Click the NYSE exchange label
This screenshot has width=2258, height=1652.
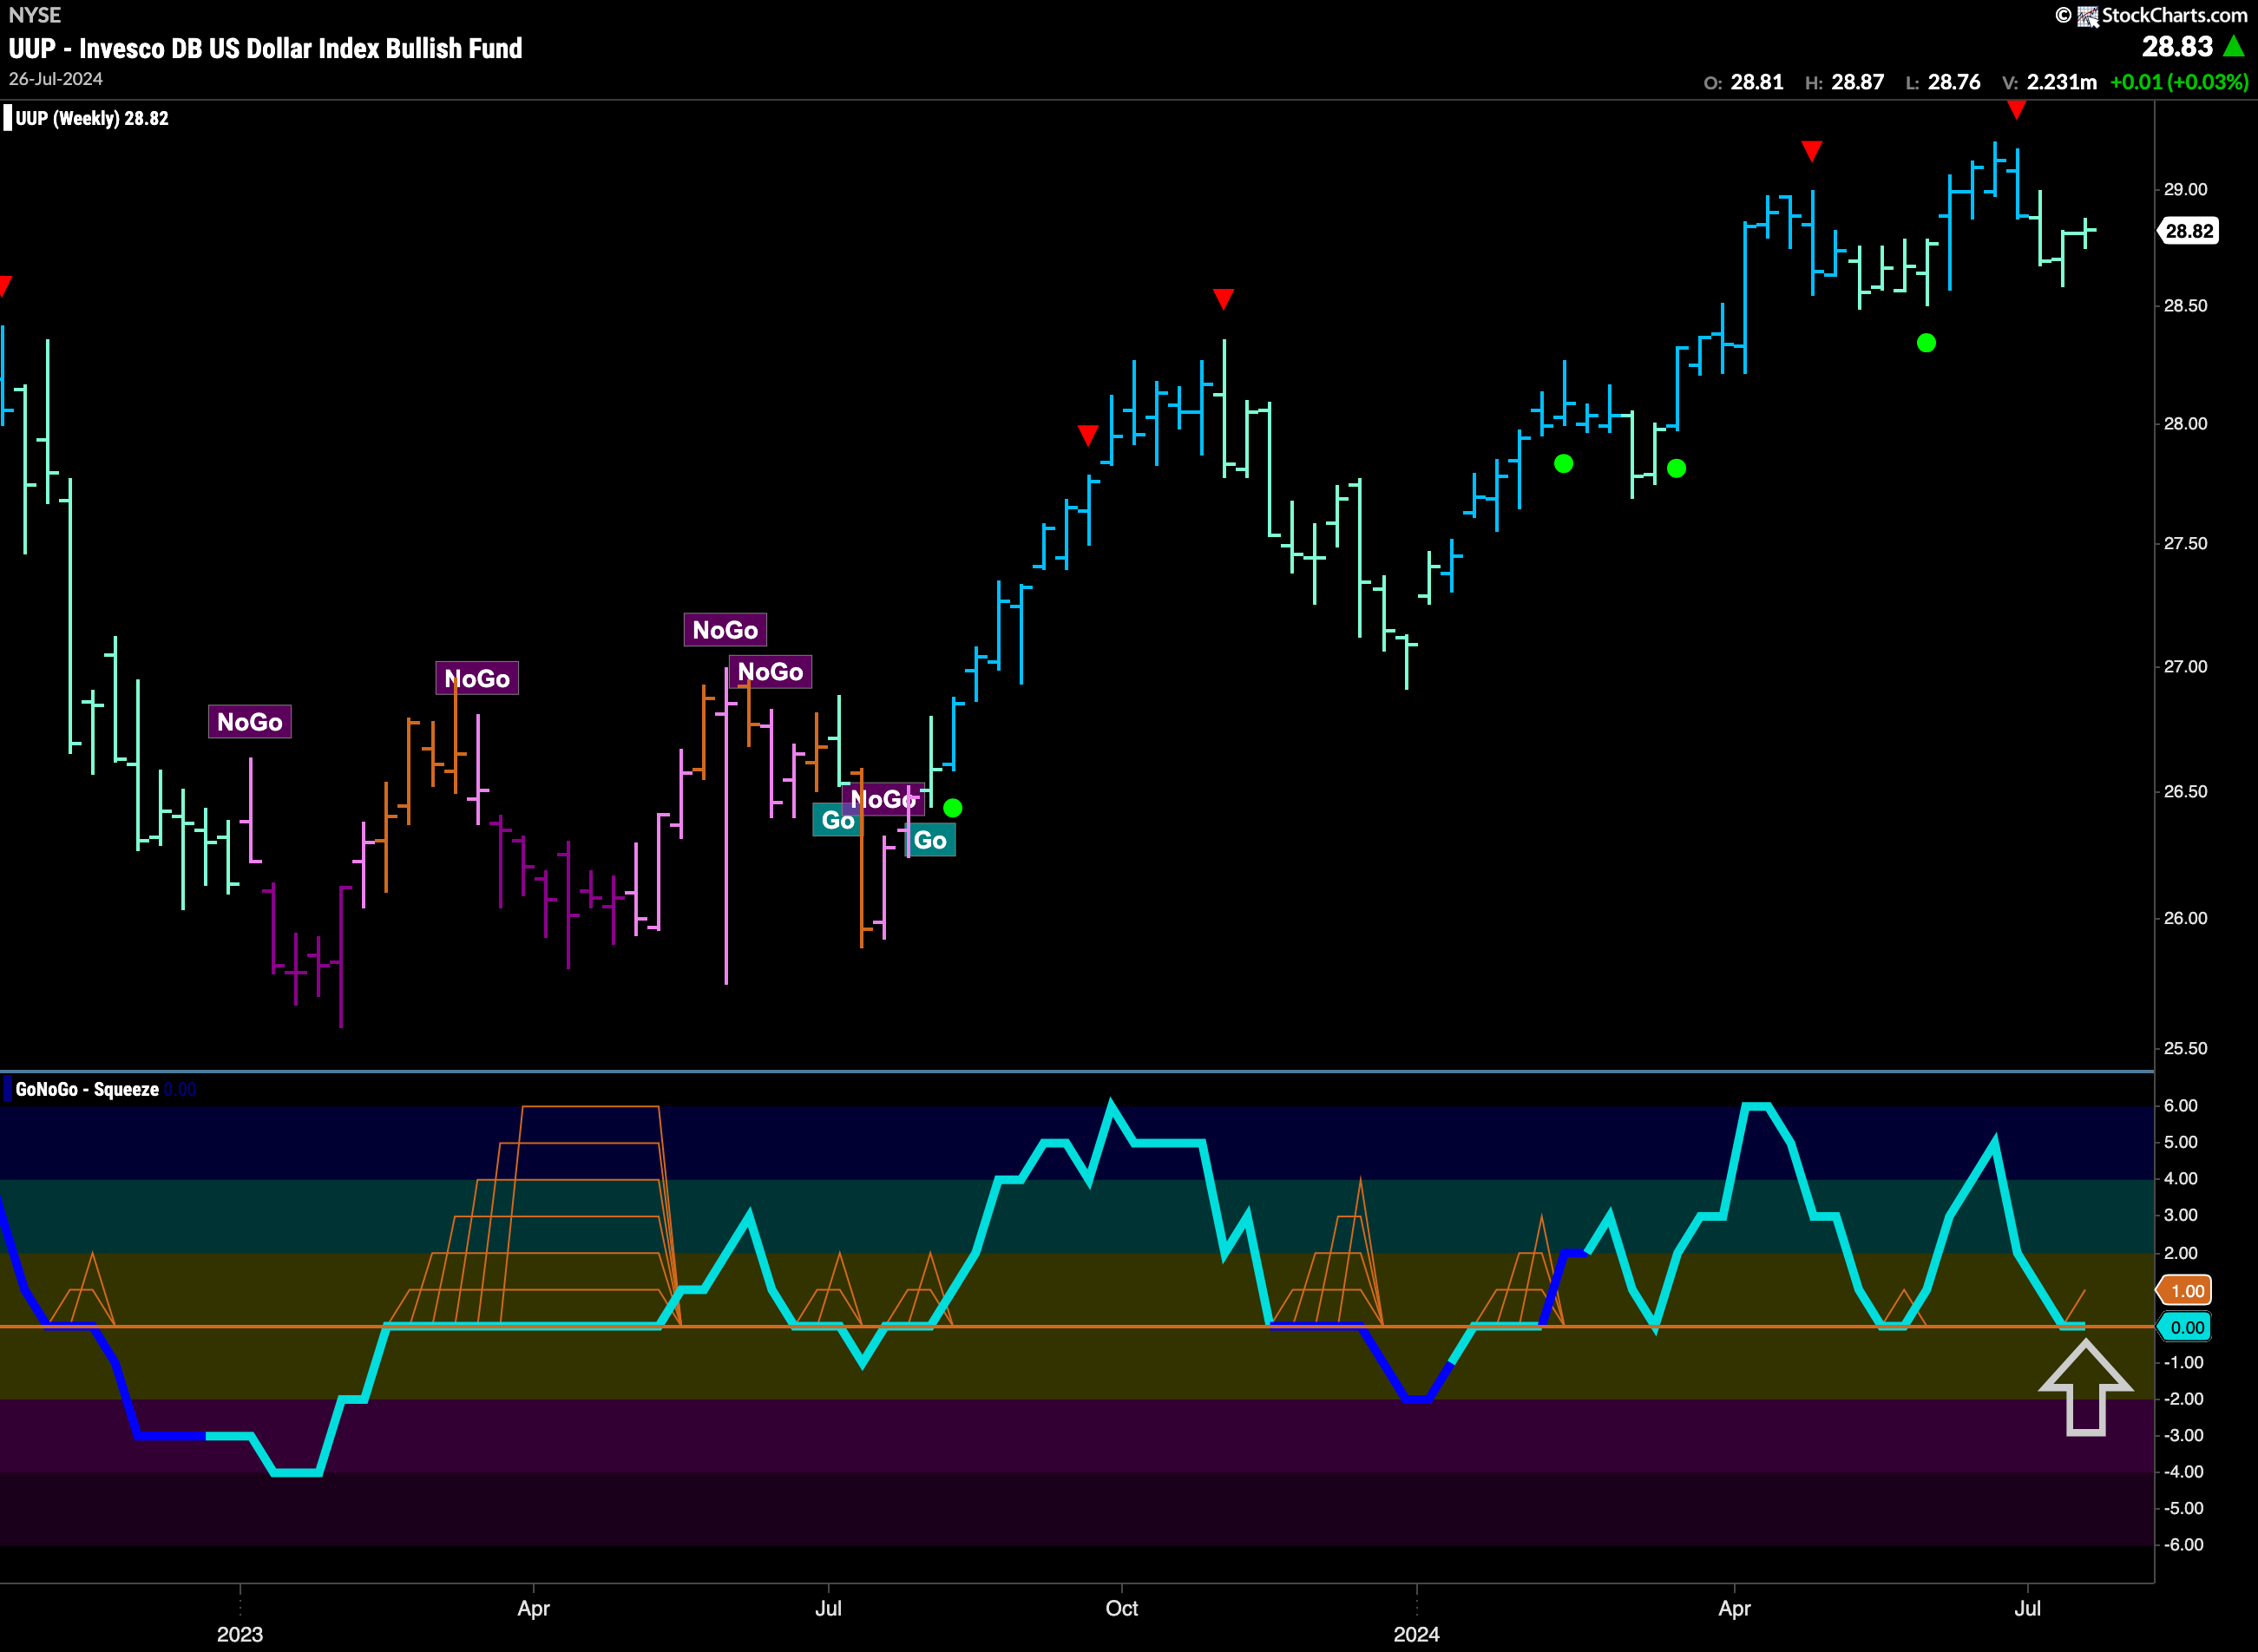tap(35, 15)
